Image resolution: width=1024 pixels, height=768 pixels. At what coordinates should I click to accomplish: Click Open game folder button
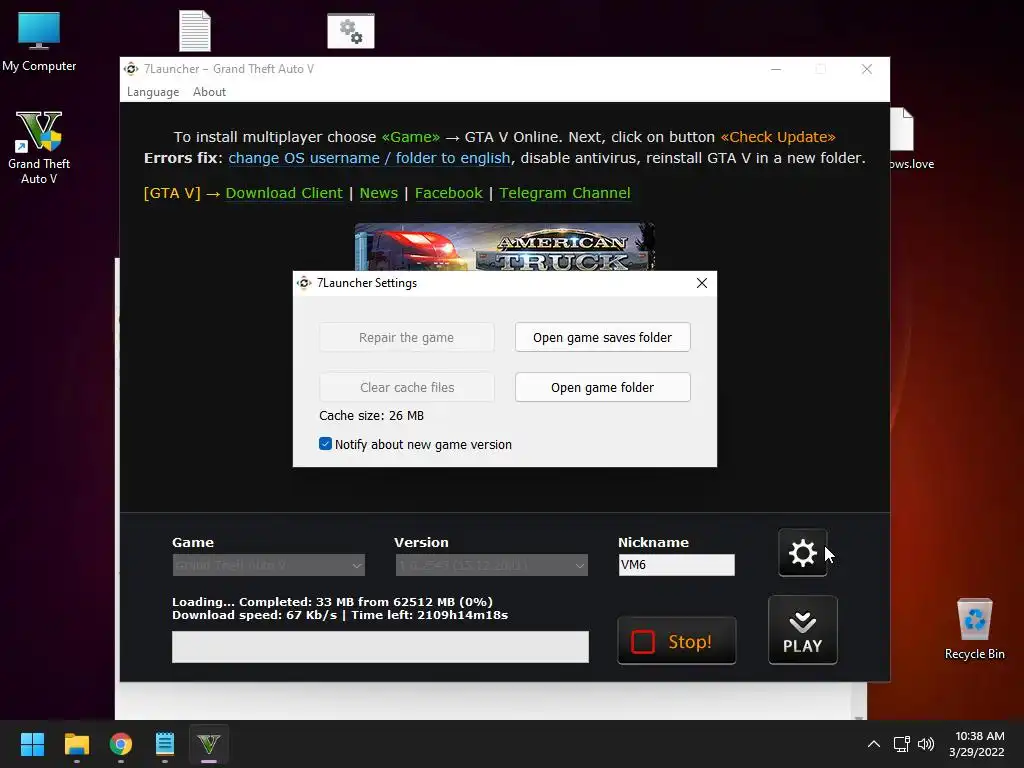click(x=602, y=387)
